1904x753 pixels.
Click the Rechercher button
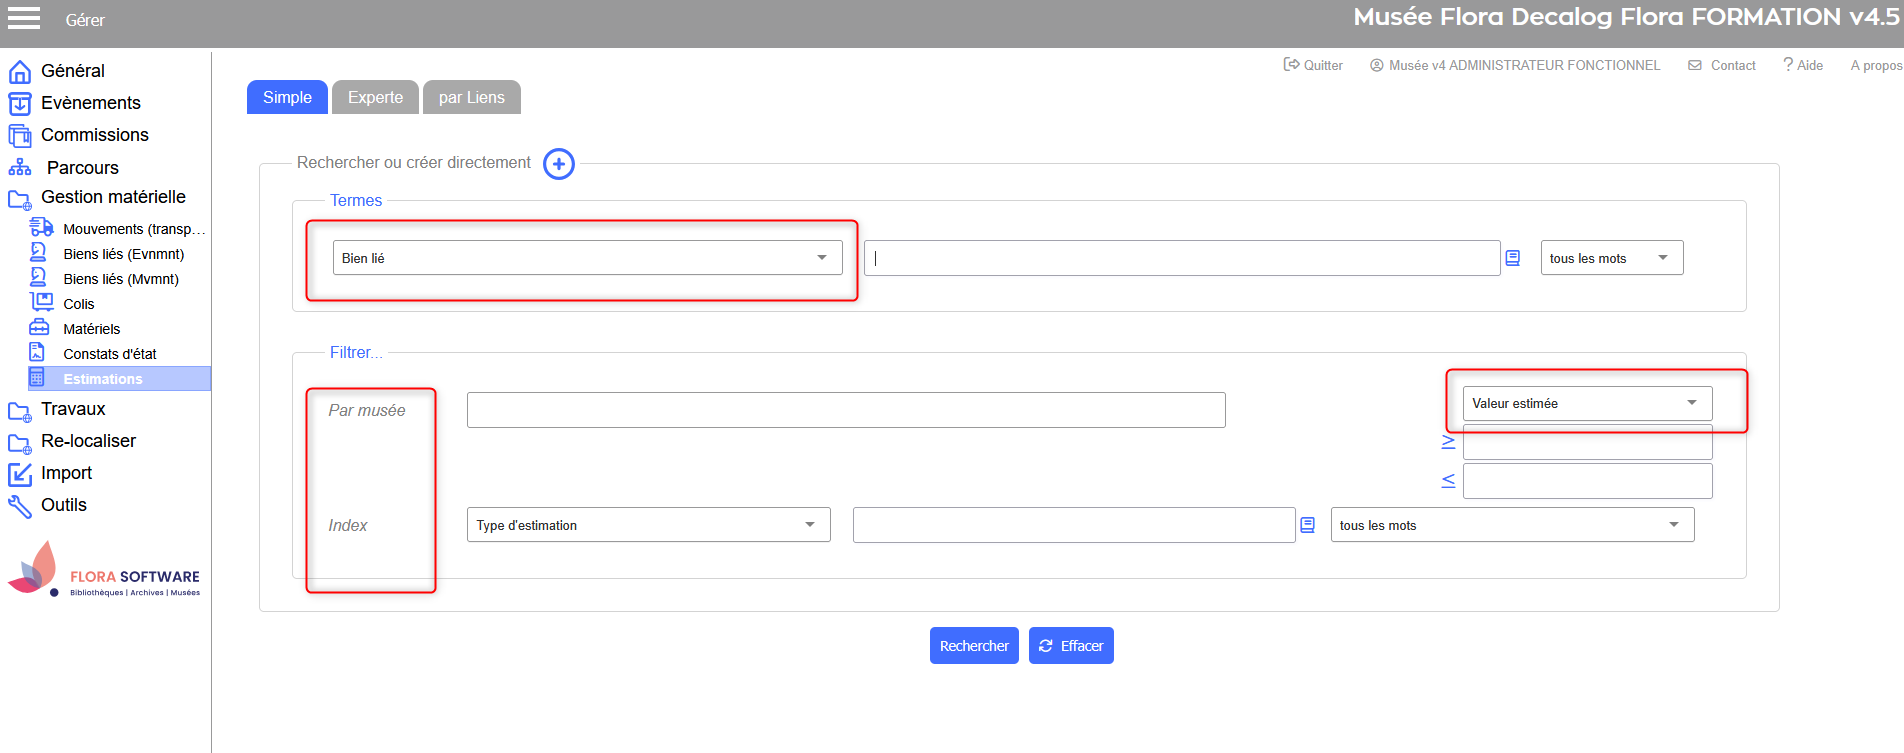(x=974, y=646)
